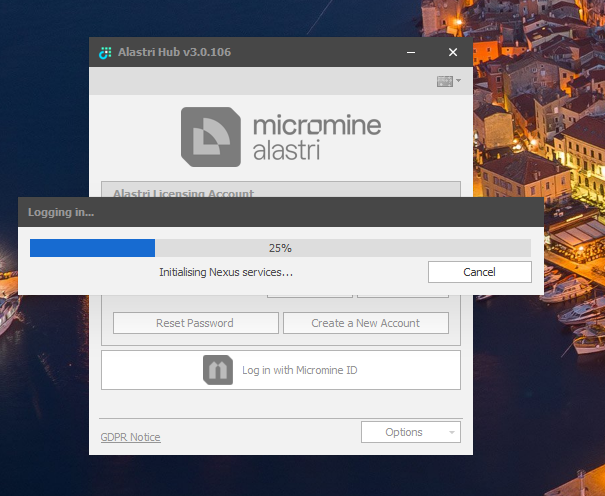Click the Alastri Licensing Account heading

coord(184,193)
